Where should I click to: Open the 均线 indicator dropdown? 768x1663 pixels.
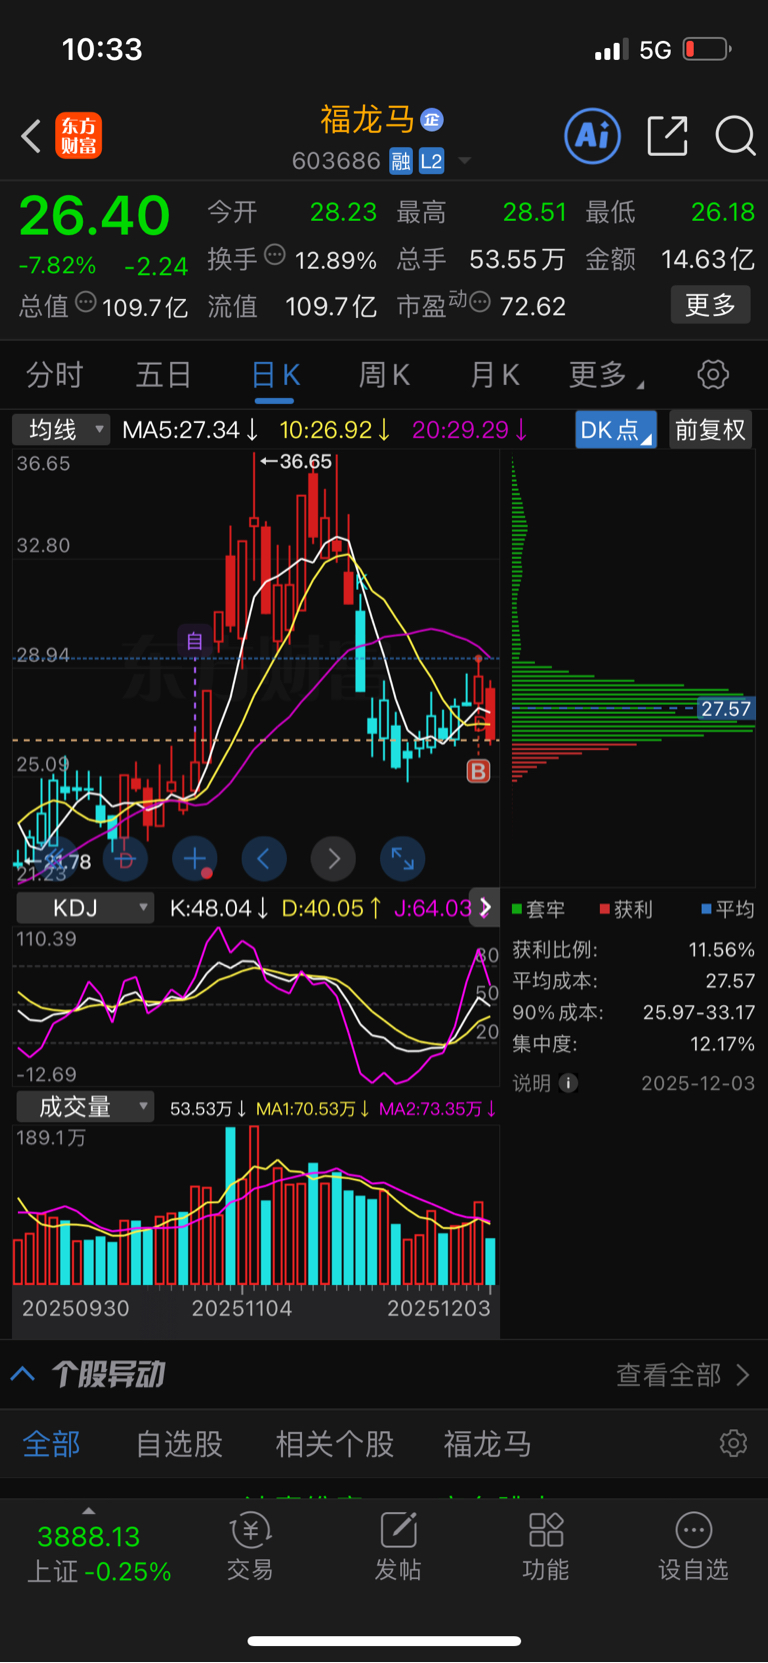[61, 430]
